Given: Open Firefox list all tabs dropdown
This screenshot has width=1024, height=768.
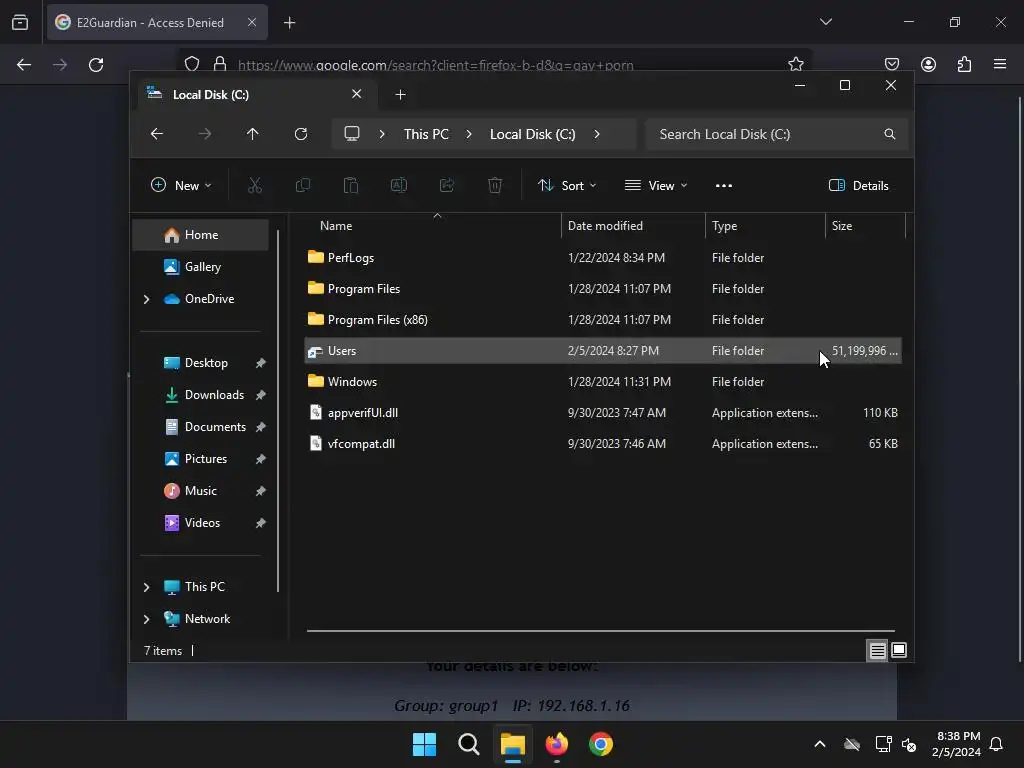Looking at the screenshot, I should pos(825,22).
